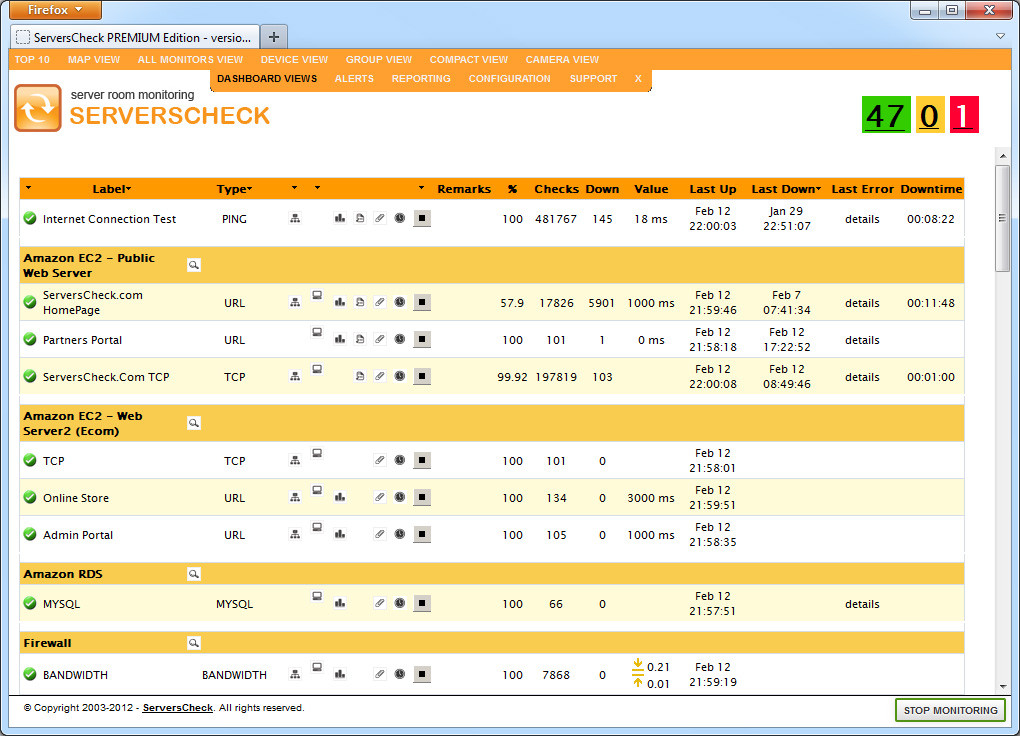
Task: Click edit pencil icon for Internet Connection Test
Action: [x=380, y=218]
